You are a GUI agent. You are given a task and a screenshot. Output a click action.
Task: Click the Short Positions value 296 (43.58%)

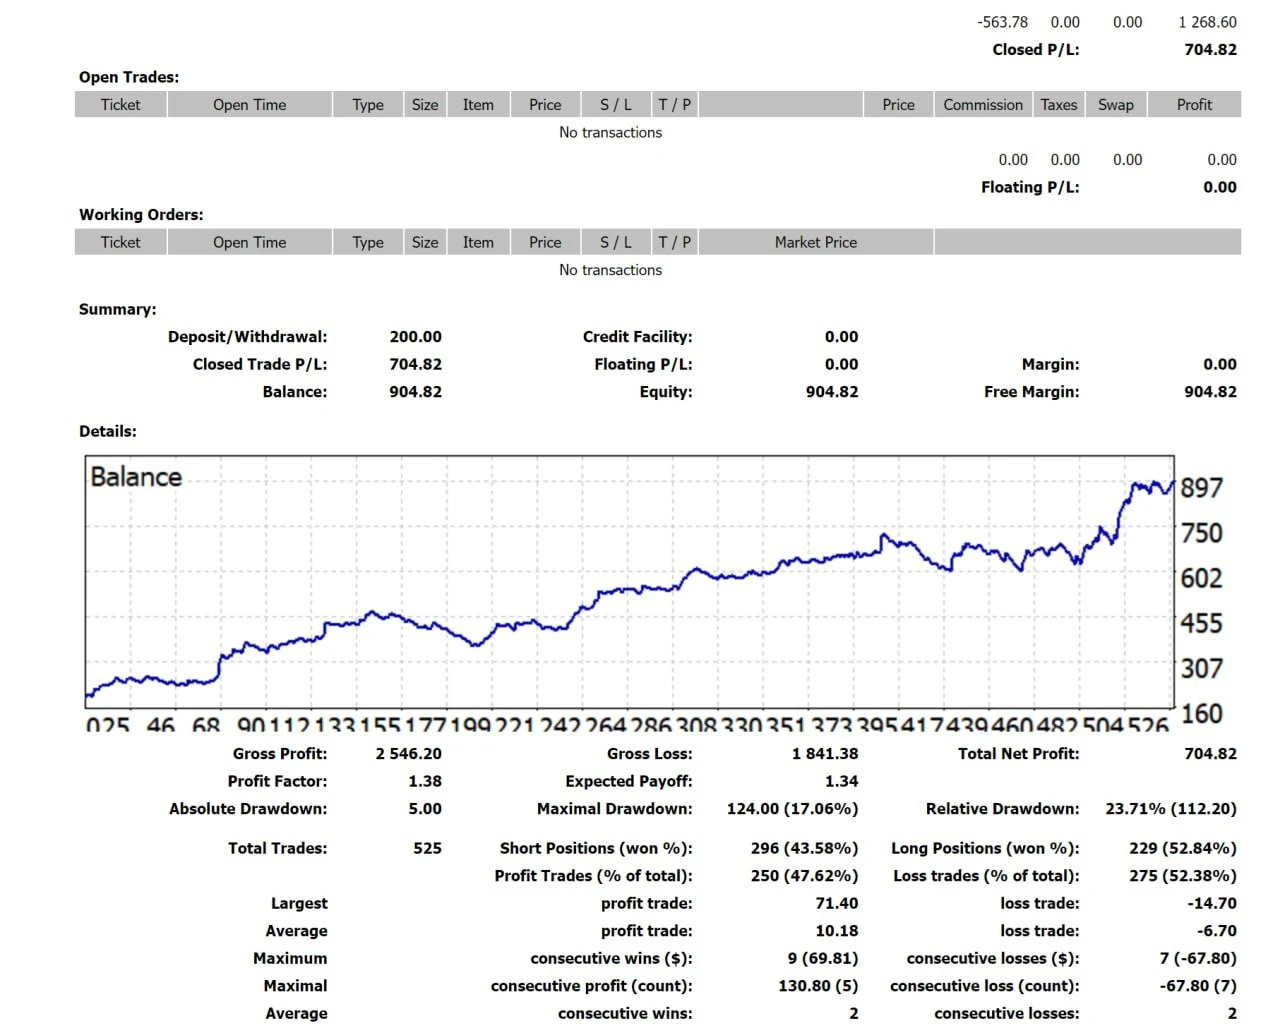pos(804,848)
